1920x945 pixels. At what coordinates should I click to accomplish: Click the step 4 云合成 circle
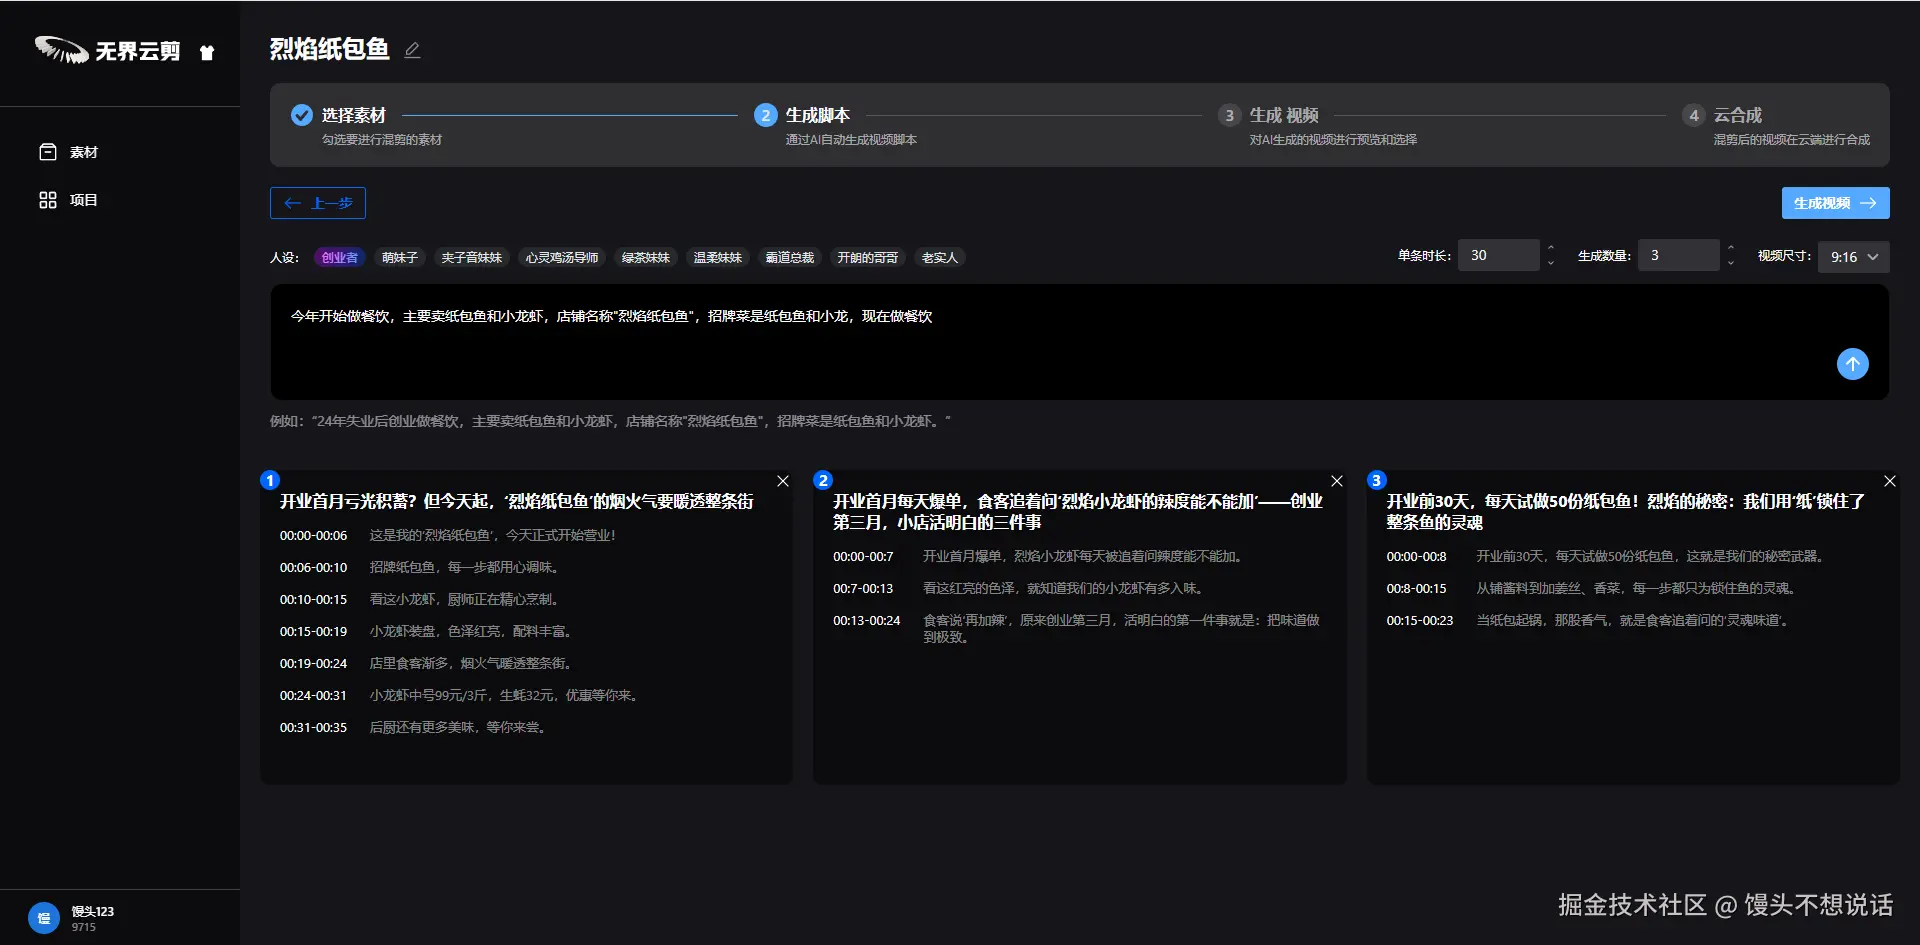point(1694,115)
